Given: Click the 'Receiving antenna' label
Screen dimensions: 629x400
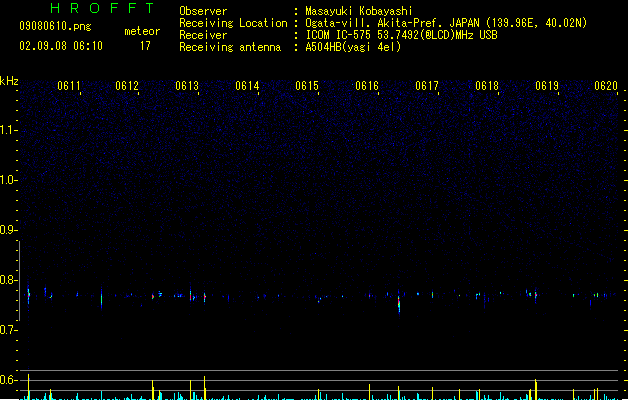Looking at the screenshot, I should (230, 47).
